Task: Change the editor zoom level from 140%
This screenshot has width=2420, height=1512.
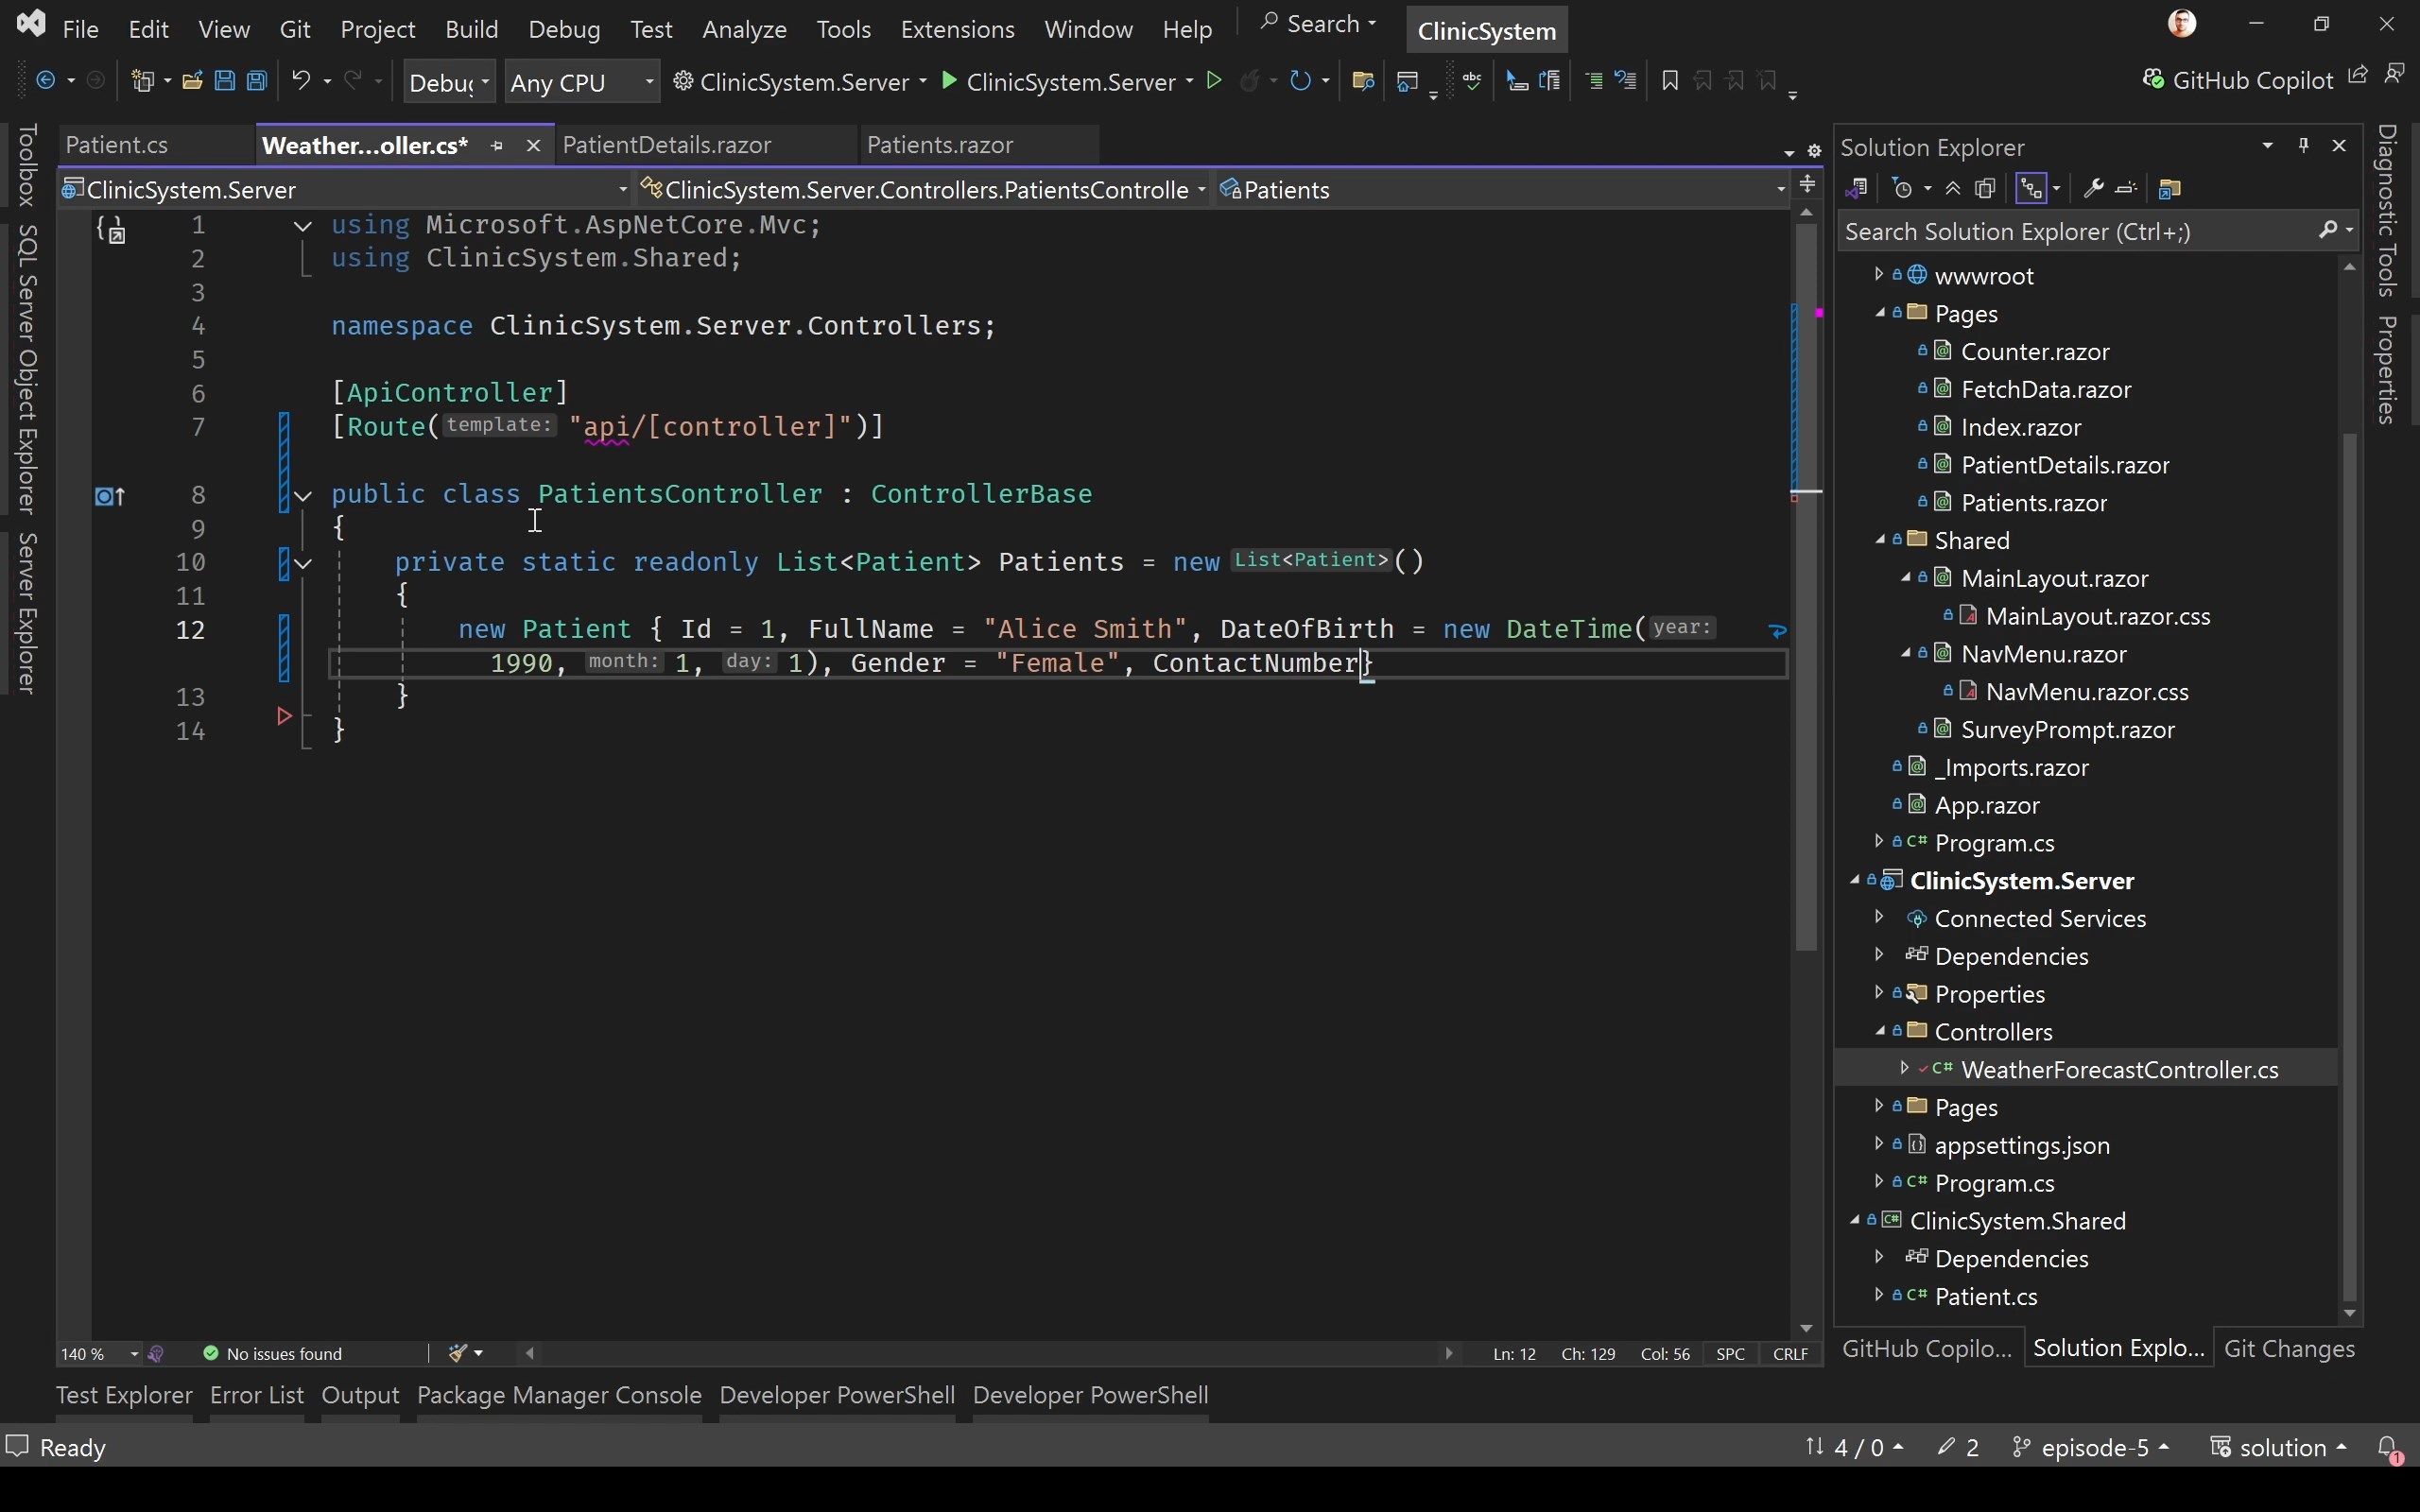Action: pyautogui.click(x=97, y=1353)
